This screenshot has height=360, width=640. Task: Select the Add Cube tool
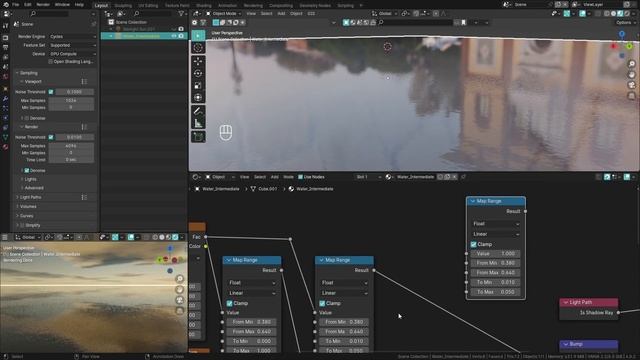click(198, 136)
